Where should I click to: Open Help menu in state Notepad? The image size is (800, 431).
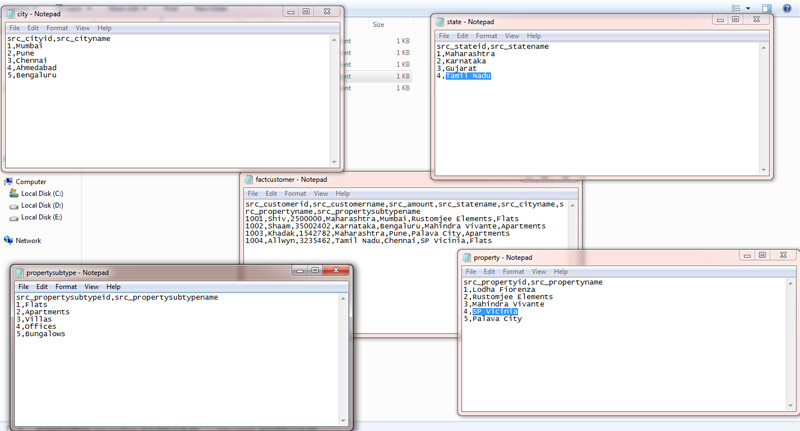click(x=534, y=36)
